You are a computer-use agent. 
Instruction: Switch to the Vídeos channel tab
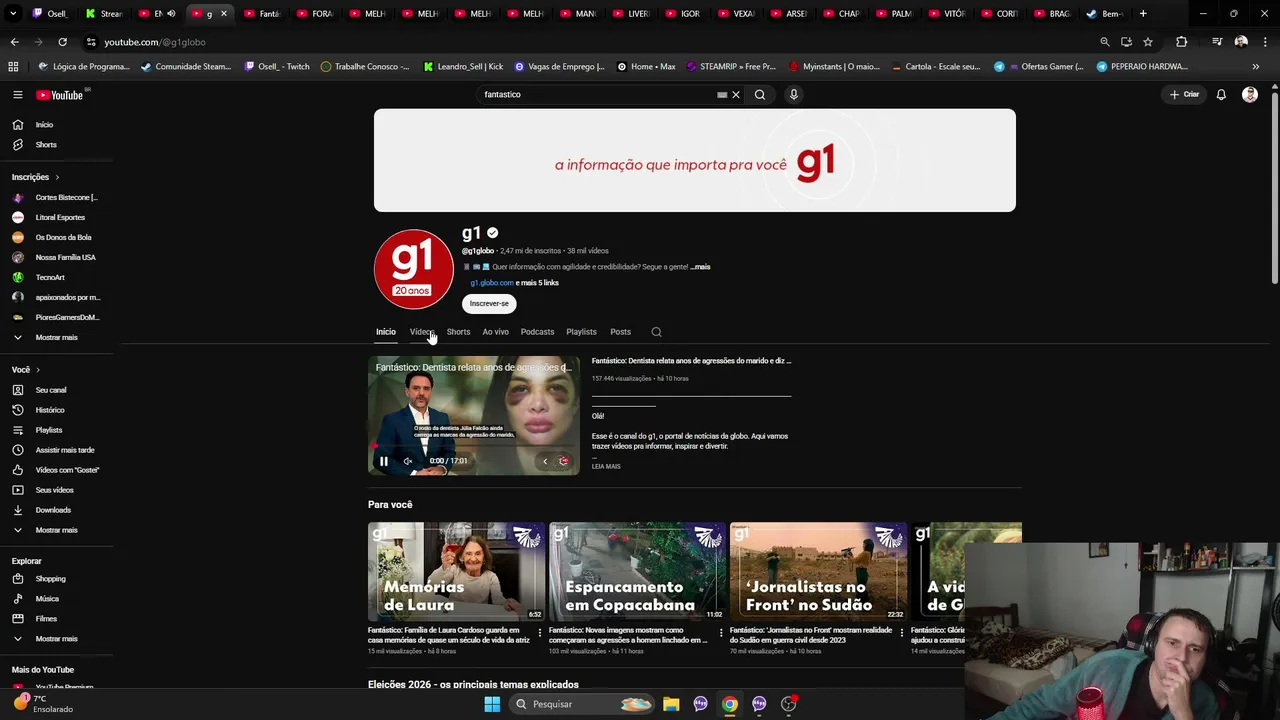422,332
